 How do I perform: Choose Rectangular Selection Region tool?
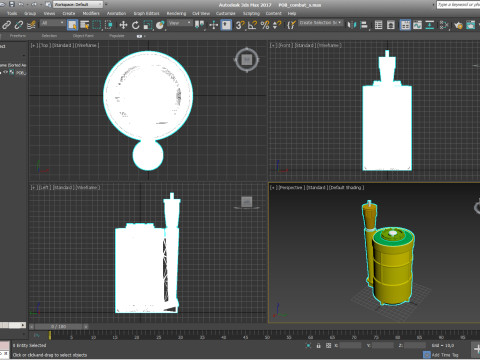pos(97,25)
